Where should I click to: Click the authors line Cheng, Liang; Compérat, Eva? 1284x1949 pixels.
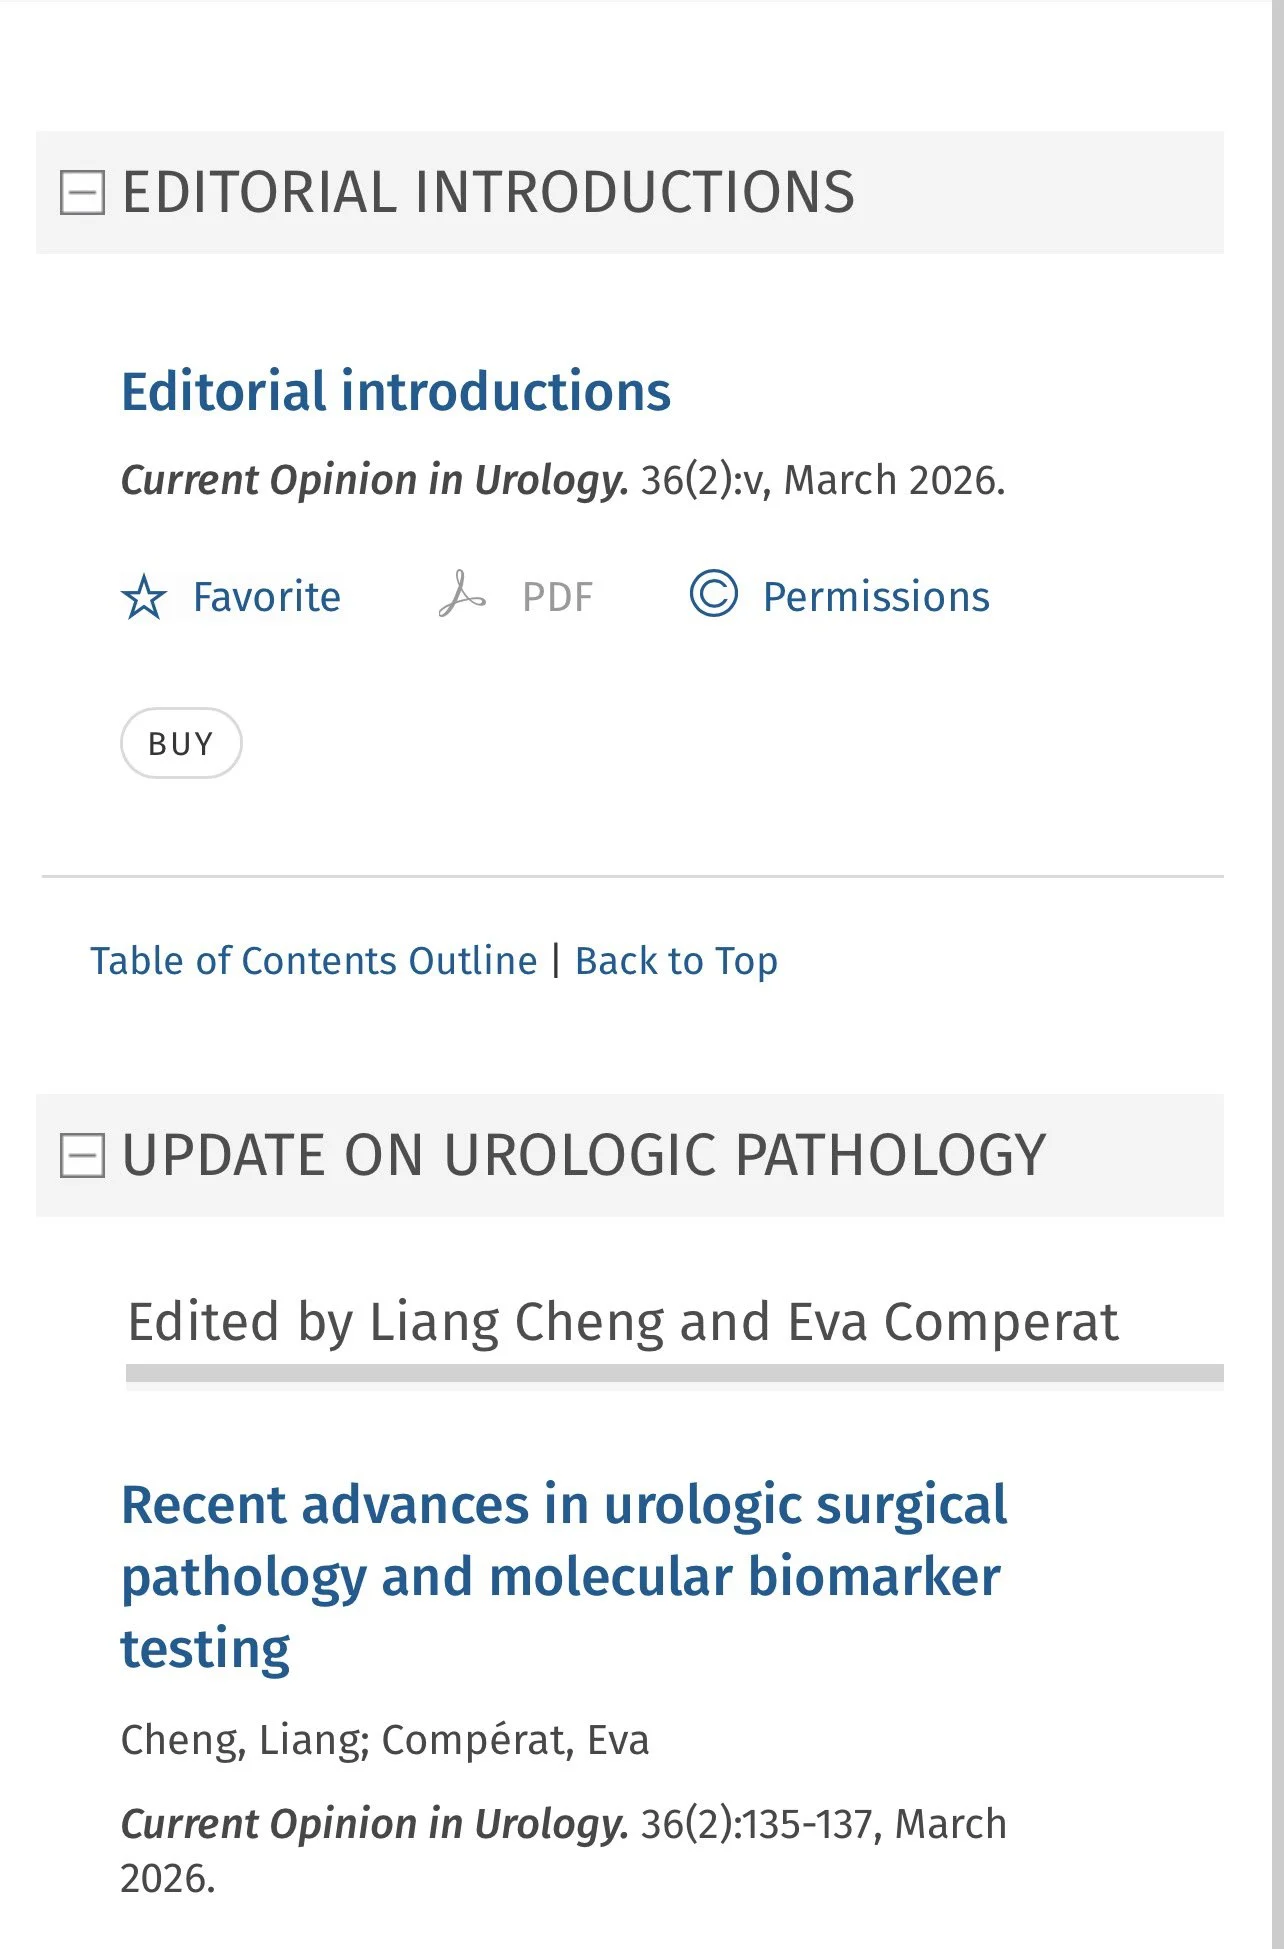(385, 1740)
